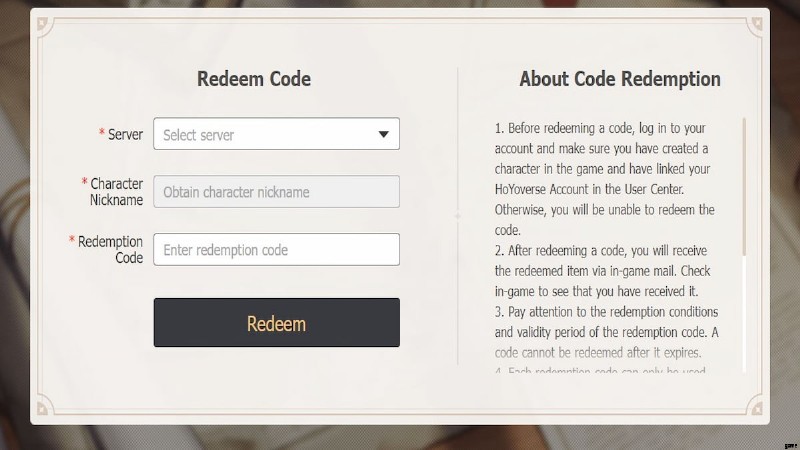Focus the Obtain character nickname field
800x450 pixels.
(x=276, y=192)
